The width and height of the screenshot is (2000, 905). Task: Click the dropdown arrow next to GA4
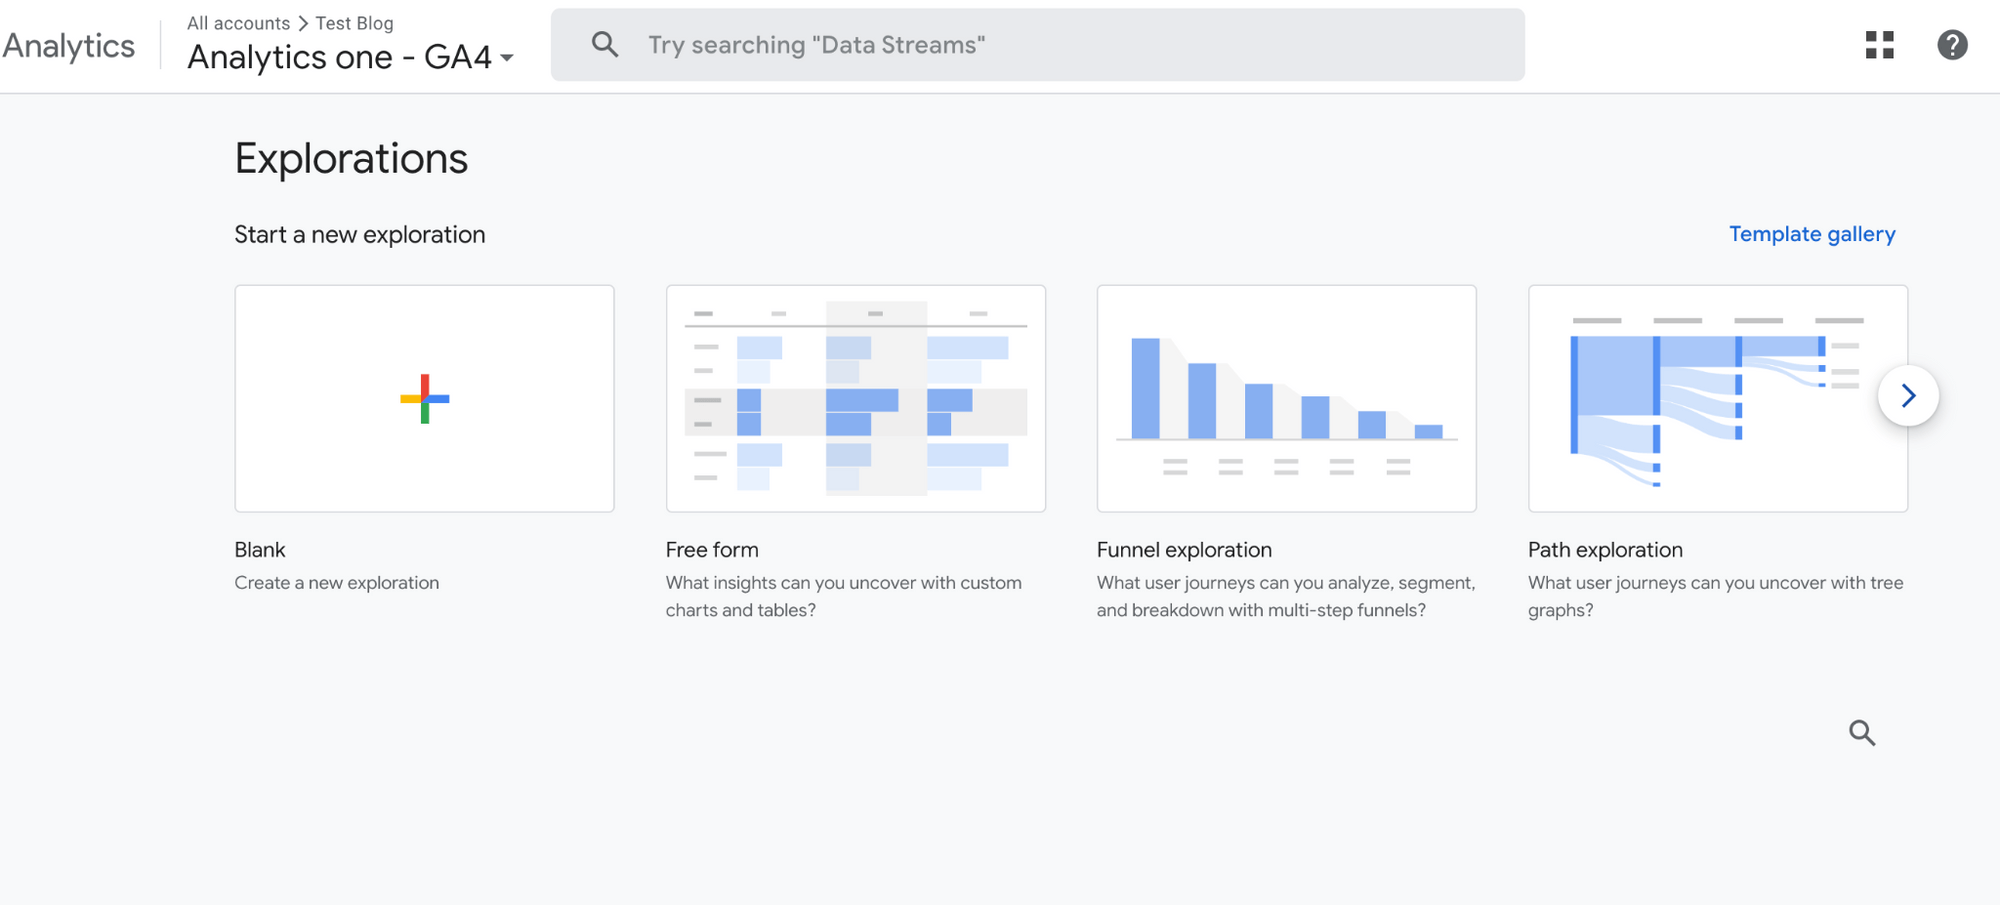click(507, 58)
